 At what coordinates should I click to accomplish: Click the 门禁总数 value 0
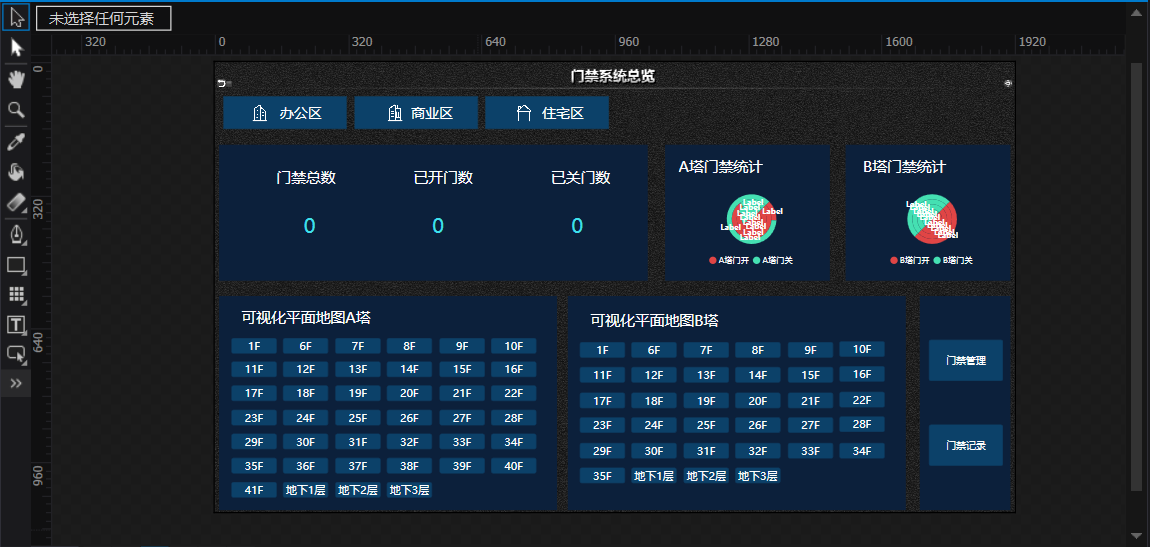pyautogui.click(x=310, y=226)
